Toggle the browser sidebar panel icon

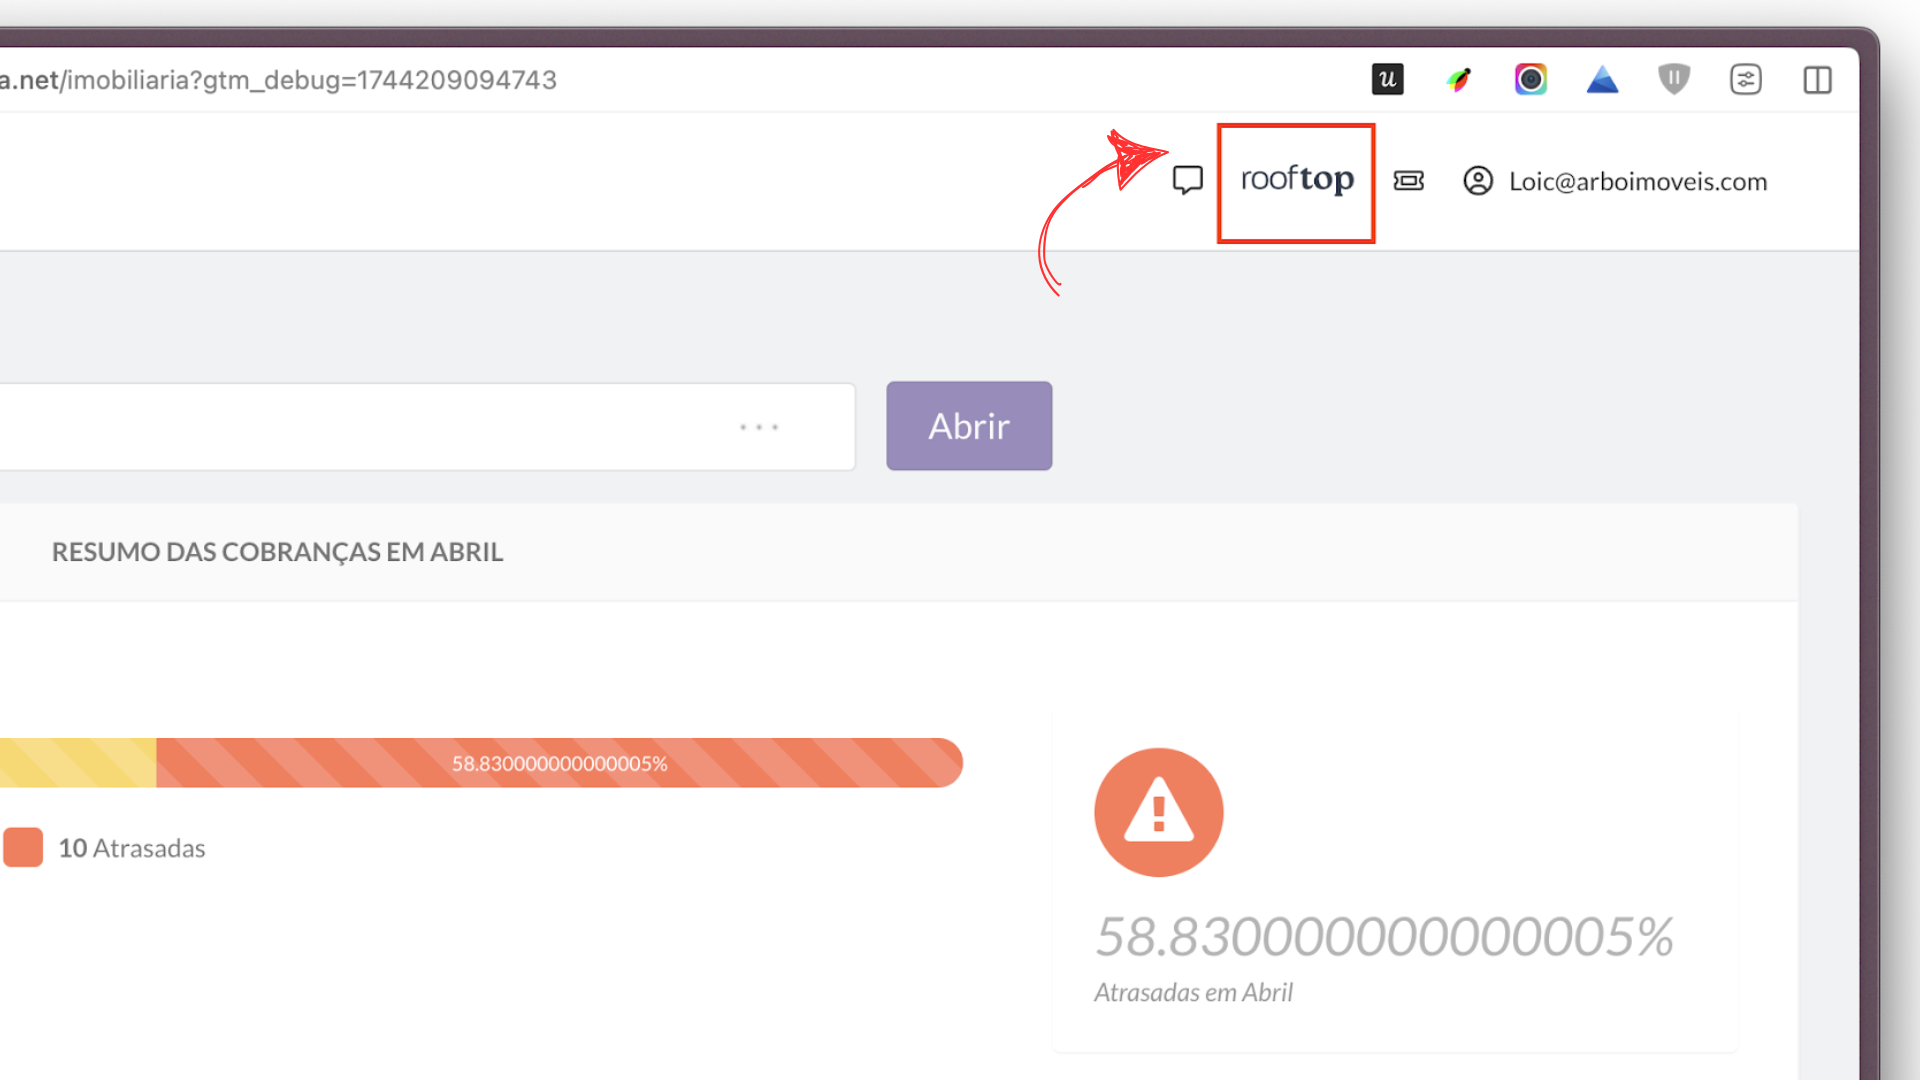(x=1817, y=80)
